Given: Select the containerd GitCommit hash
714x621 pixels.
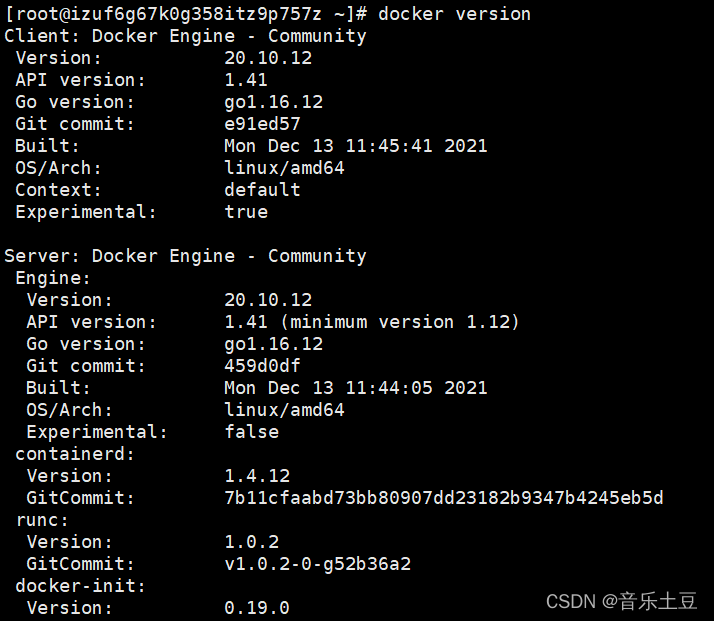Looking at the screenshot, I should 444,498.
